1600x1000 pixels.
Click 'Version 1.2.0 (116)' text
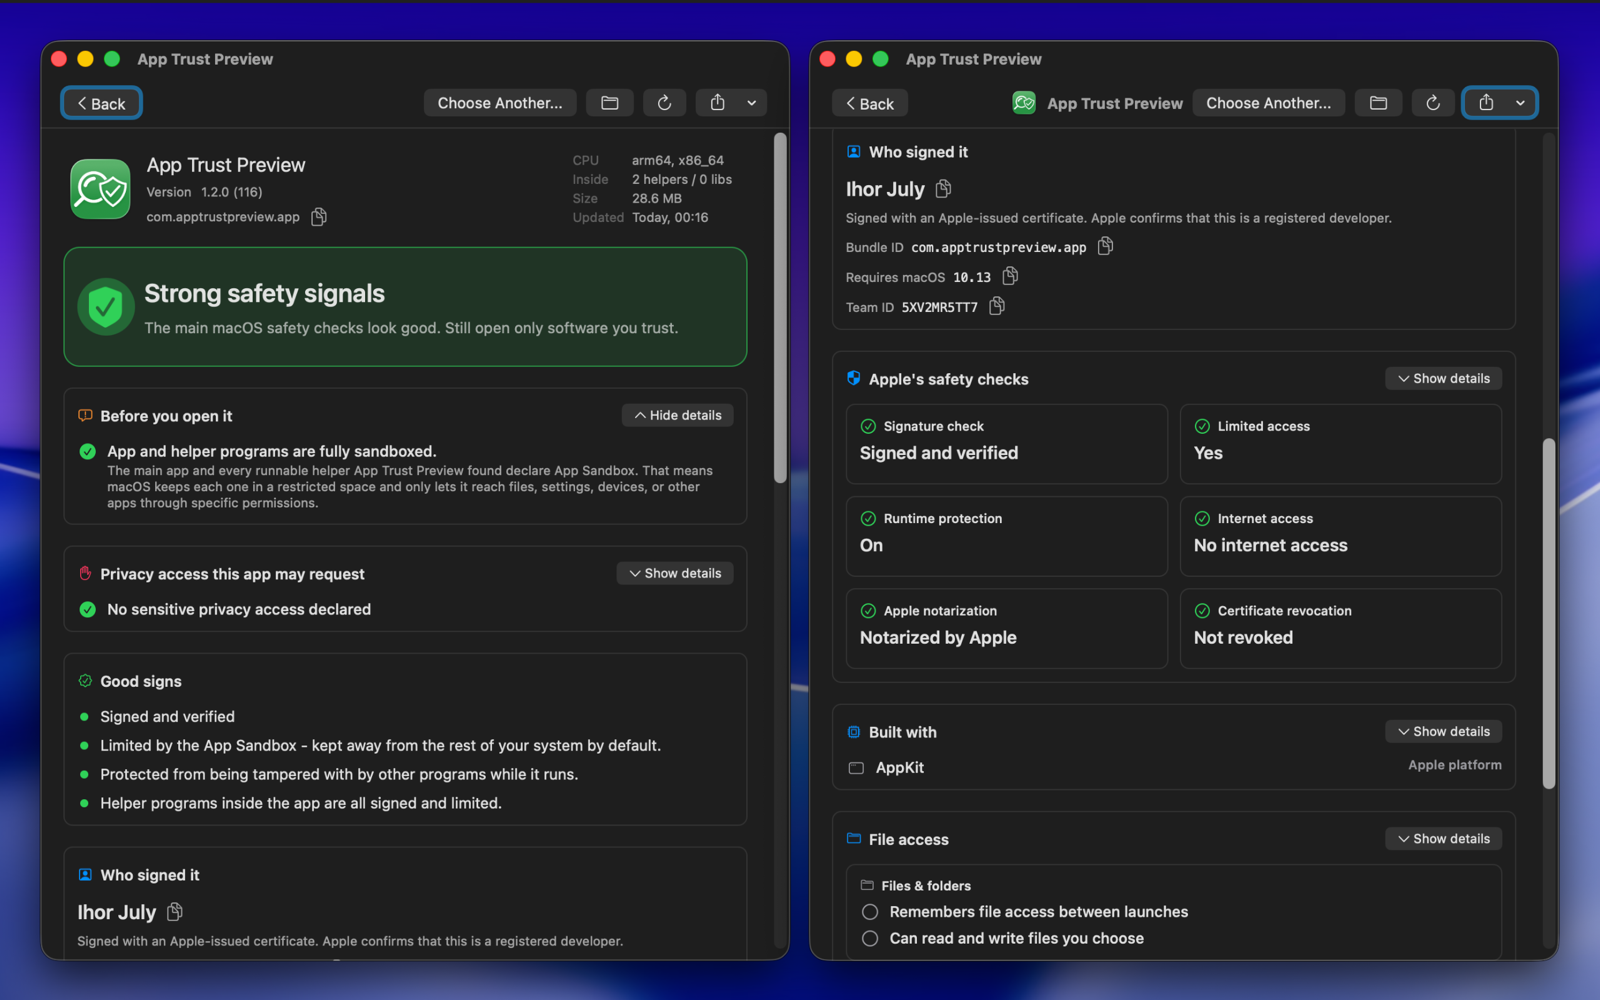(204, 192)
